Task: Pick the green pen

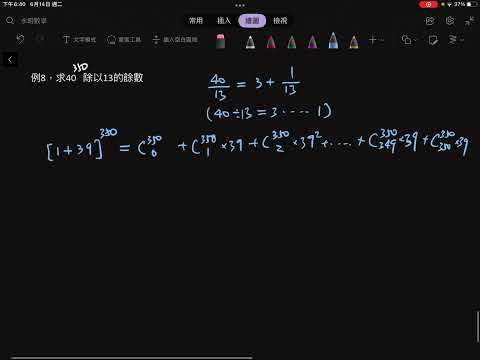Action: (292, 42)
